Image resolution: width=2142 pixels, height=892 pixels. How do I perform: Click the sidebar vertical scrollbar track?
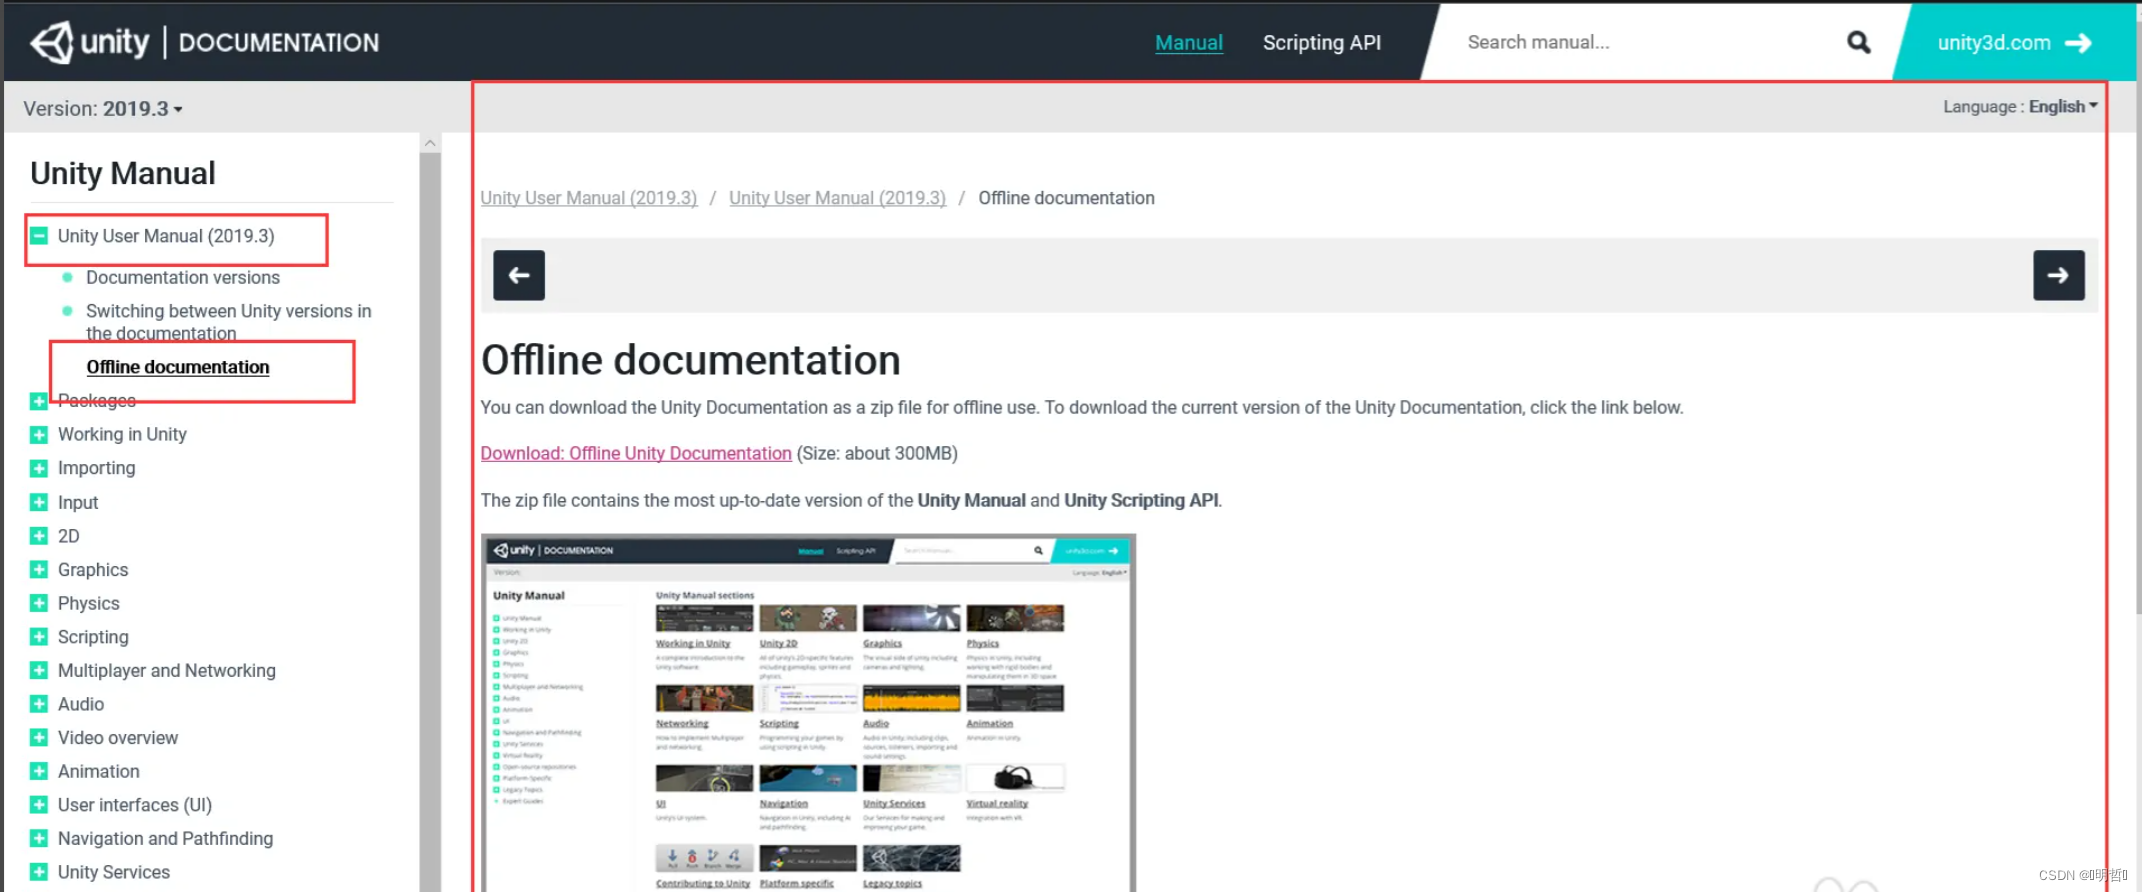430,520
